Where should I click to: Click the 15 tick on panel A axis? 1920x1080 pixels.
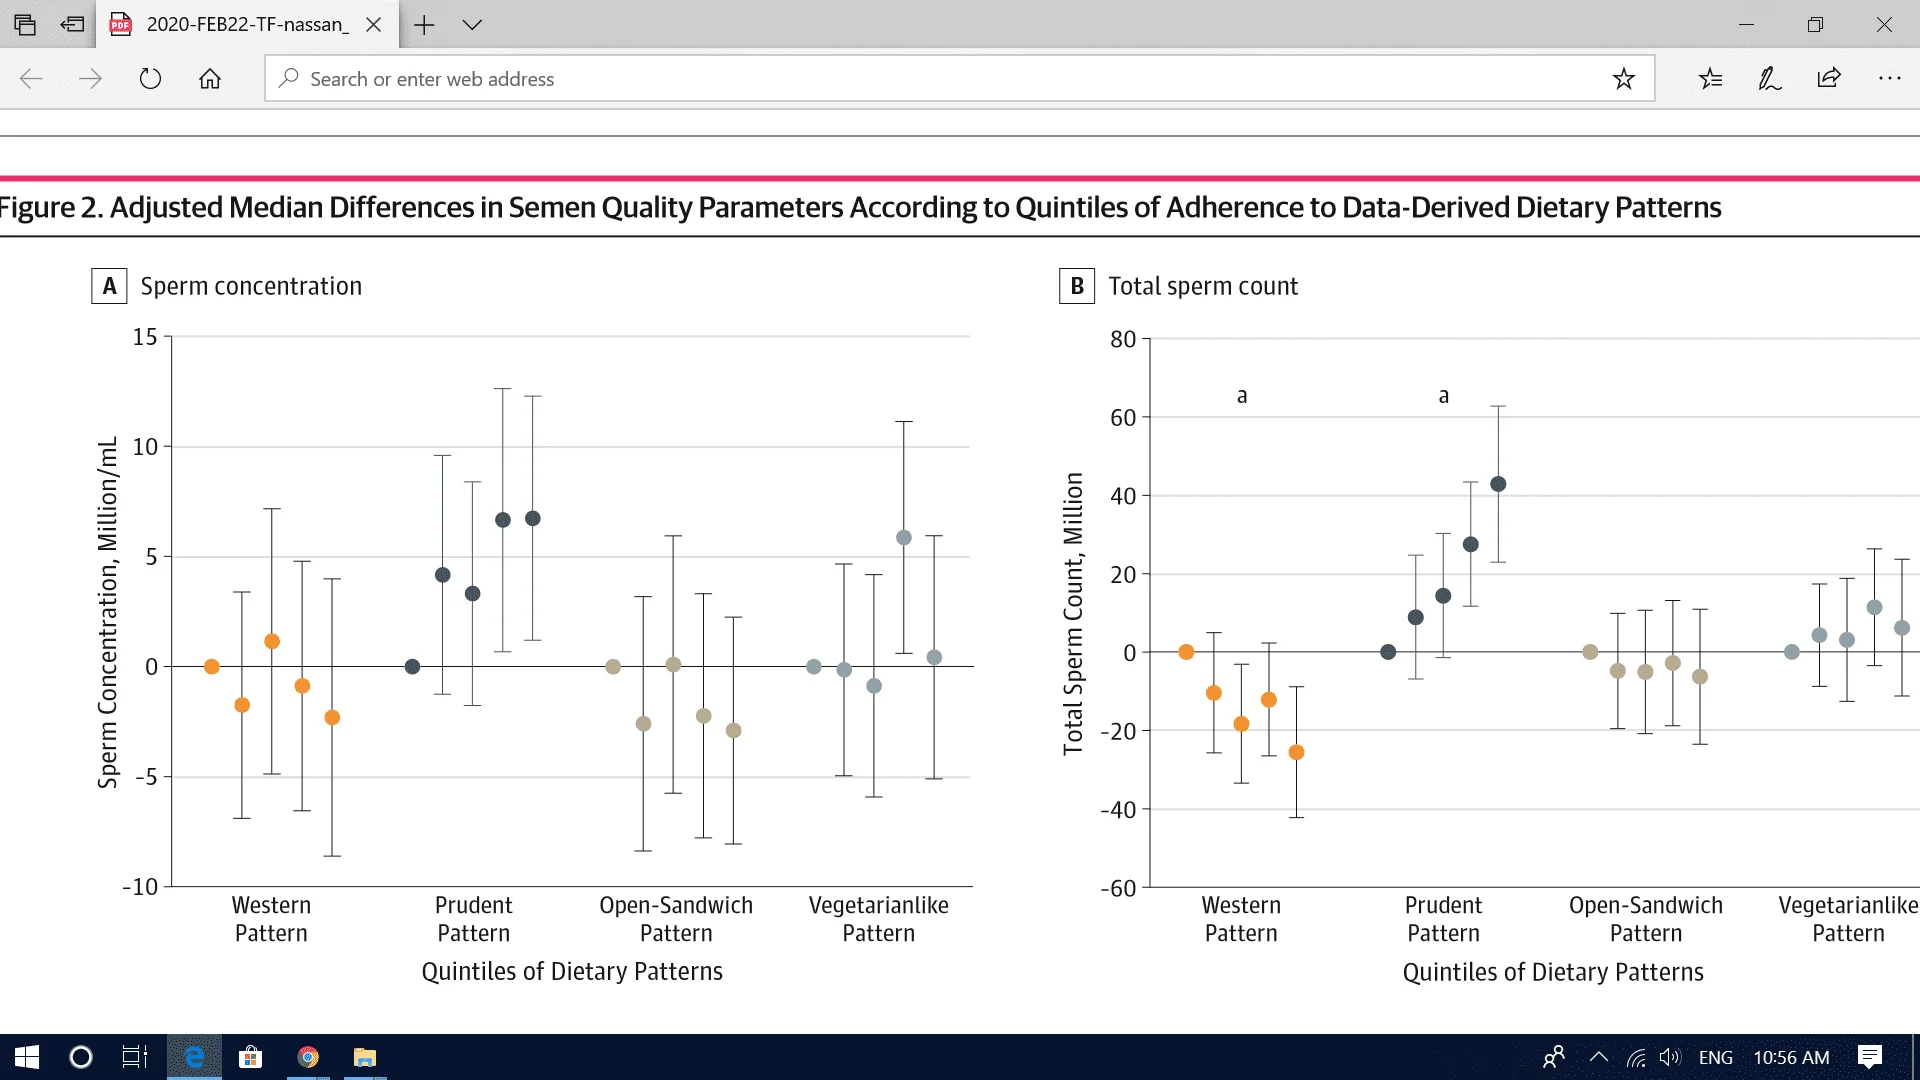click(145, 337)
